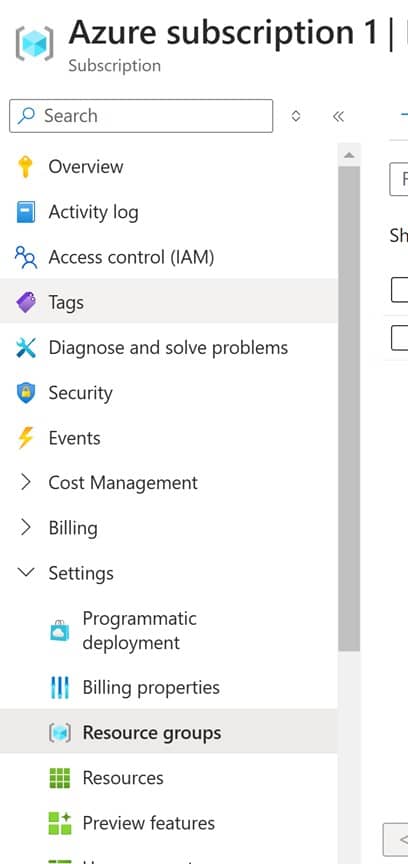Tick the lower checkbox in the list
408x864 pixels.
pyautogui.click(x=399, y=338)
